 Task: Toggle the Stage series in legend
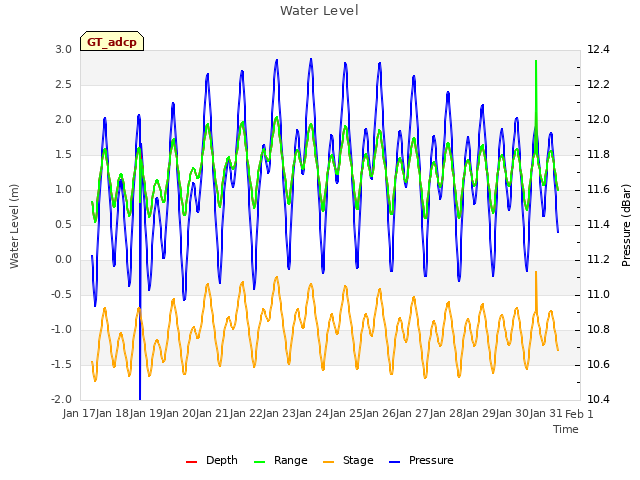(348, 460)
